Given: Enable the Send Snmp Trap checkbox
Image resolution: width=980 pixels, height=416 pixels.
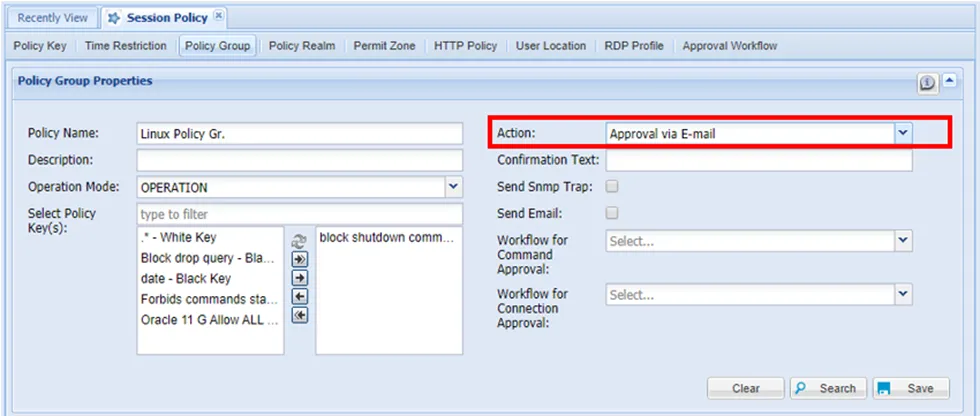Looking at the screenshot, I should click(612, 186).
